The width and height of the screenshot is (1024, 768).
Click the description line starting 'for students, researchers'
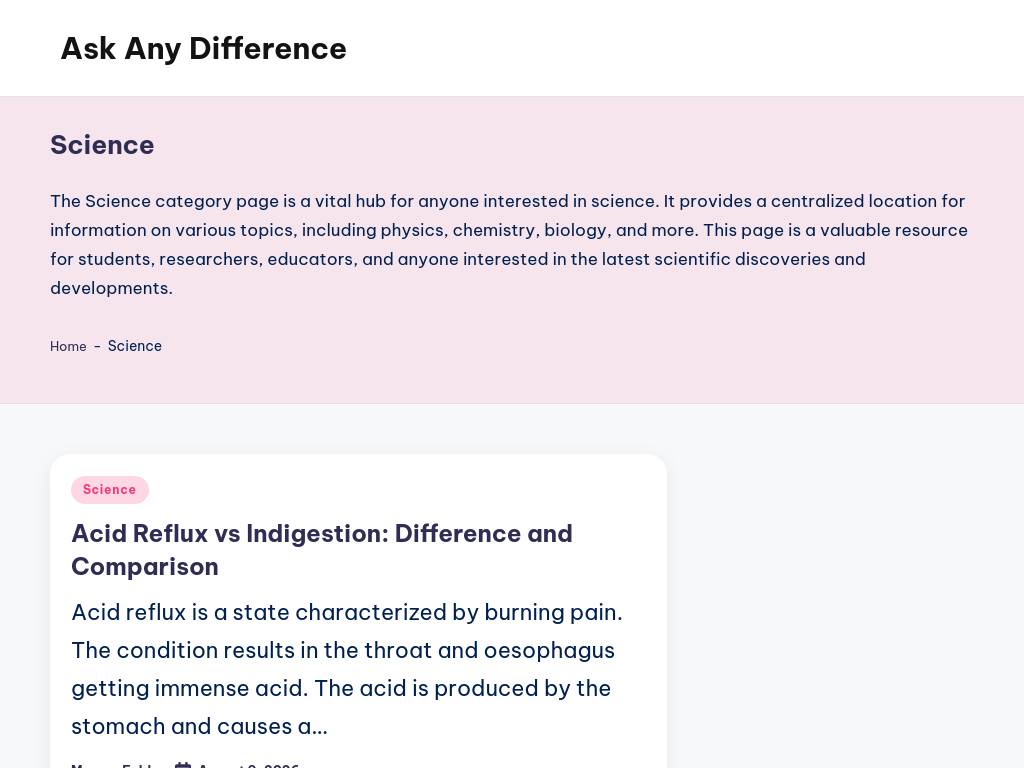coord(458,259)
